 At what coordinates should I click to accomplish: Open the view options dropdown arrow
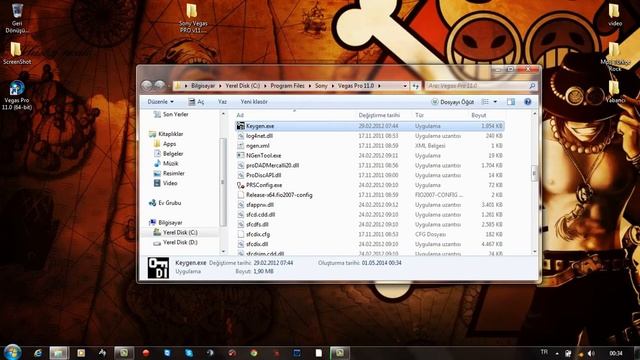(x=495, y=102)
